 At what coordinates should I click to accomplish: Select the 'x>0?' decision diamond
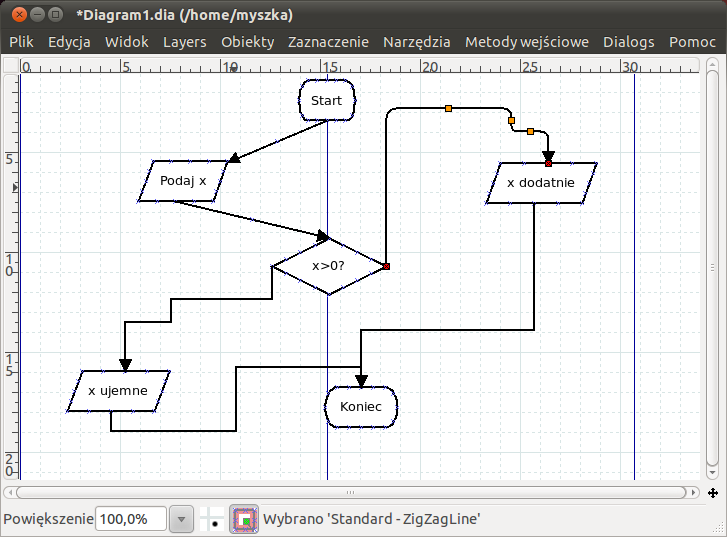pyautogui.click(x=328, y=266)
